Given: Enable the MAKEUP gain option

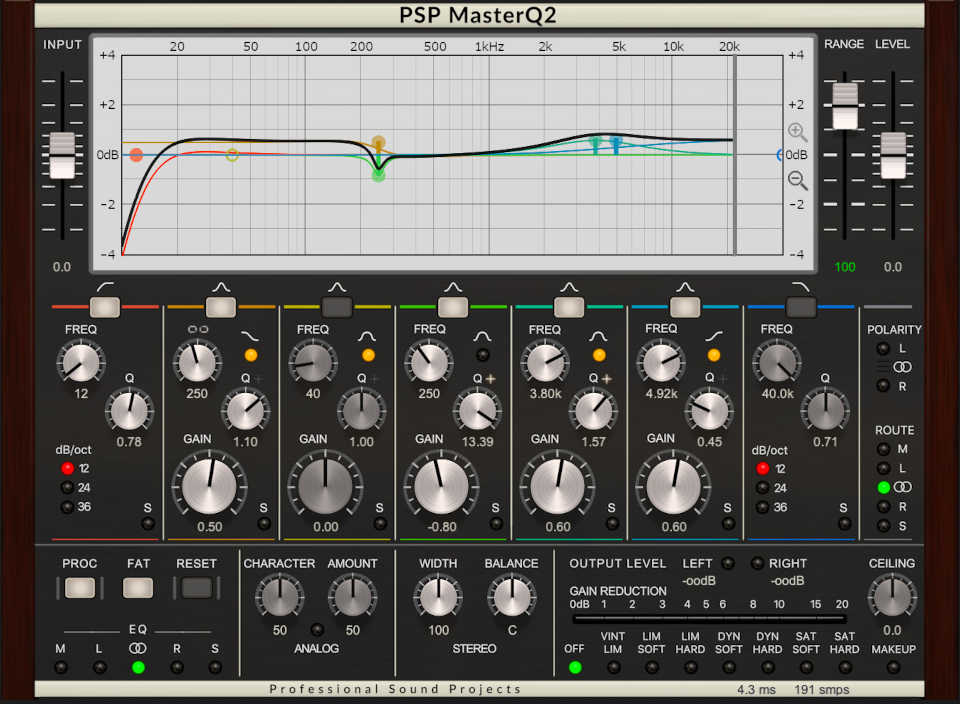Looking at the screenshot, I should pyautogui.click(x=893, y=666).
